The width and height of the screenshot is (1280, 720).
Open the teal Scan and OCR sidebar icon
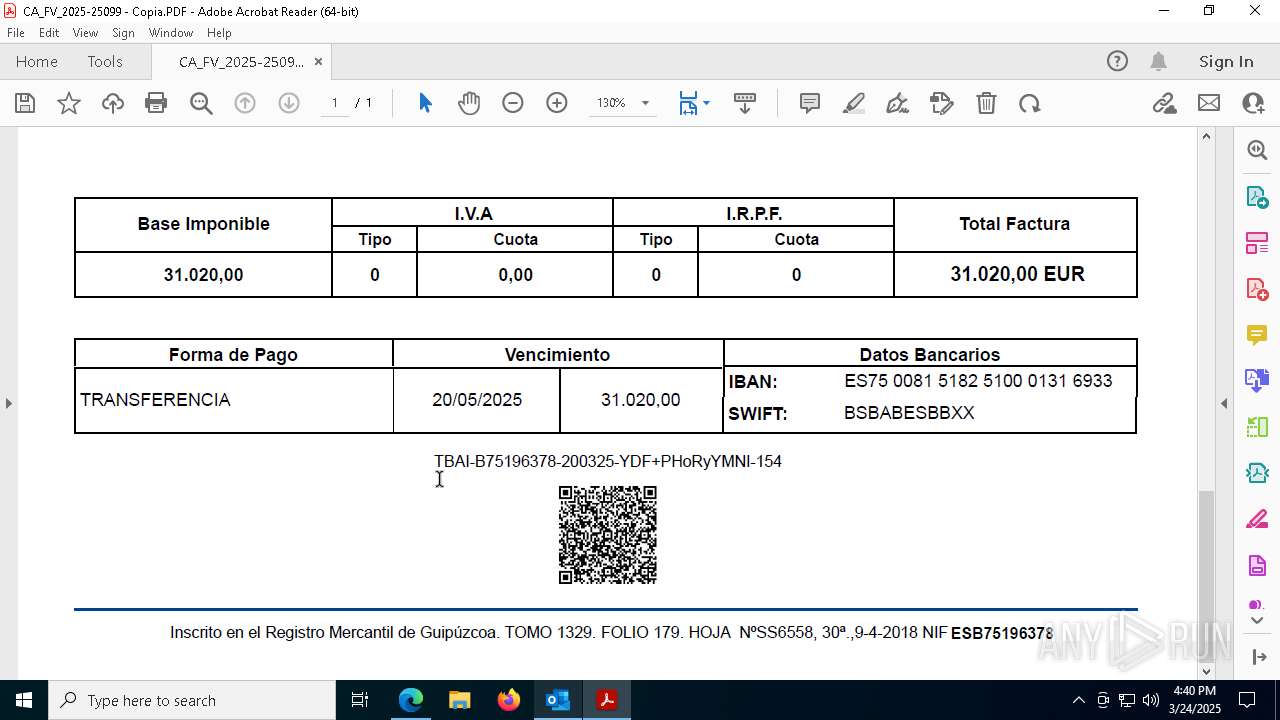[1257, 473]
